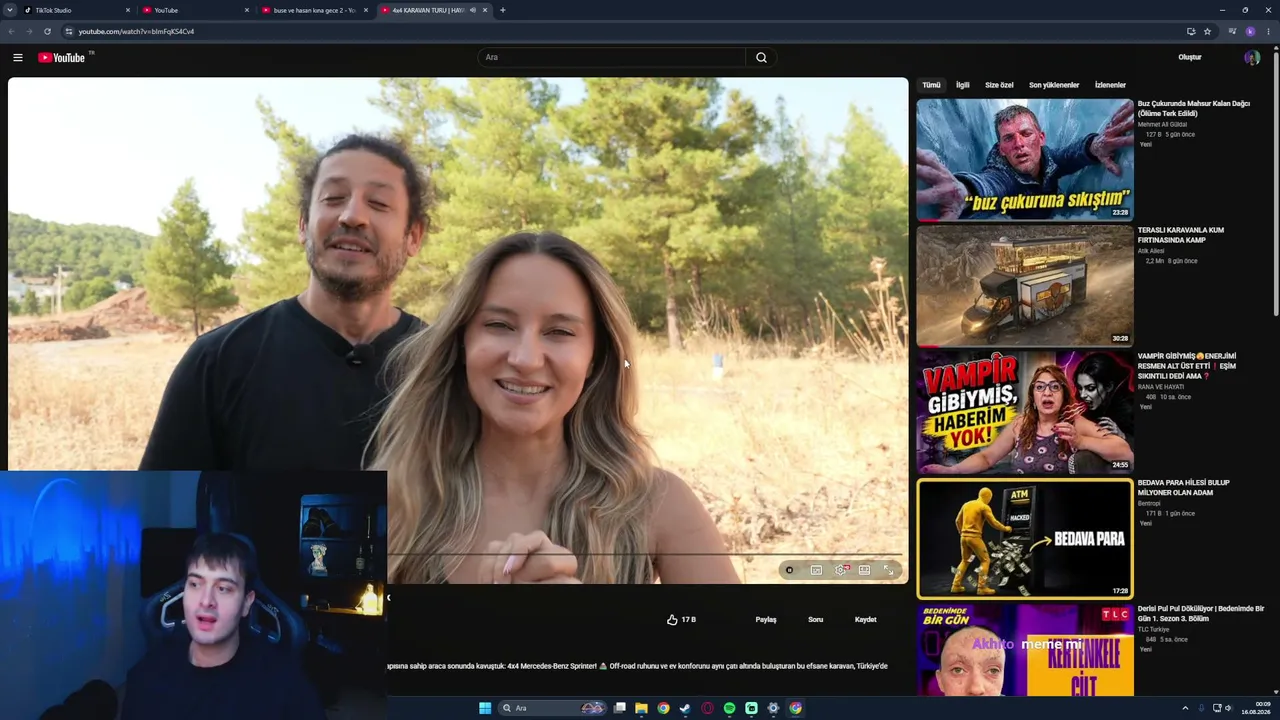Click the main video player frame
This screenshot has width=1280, height=720.
[x=458, y=330]
